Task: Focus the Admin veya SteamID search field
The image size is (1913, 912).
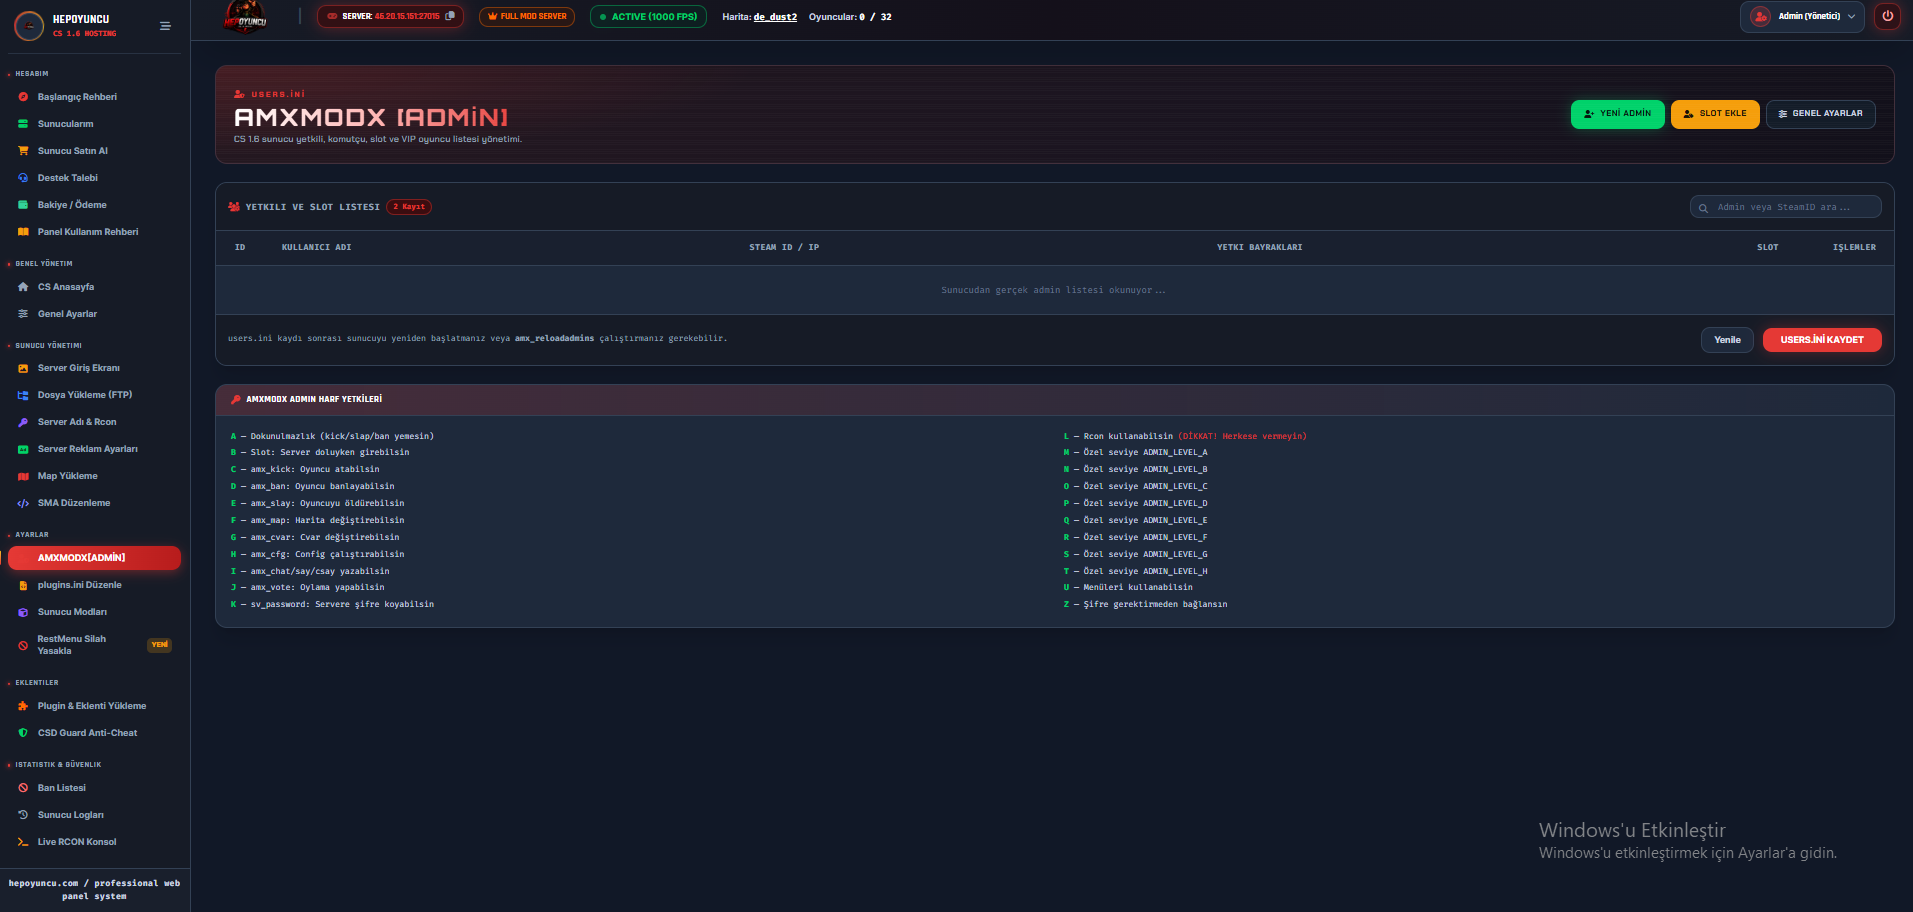Action: coord(1785,207)
